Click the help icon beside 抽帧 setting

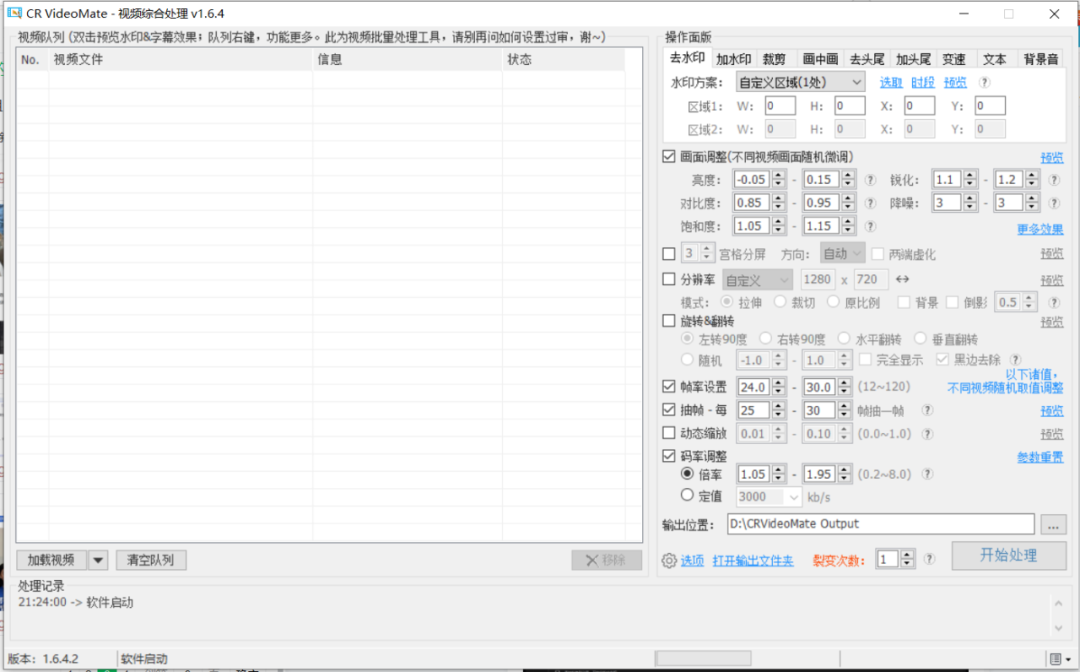click(927, 411)
